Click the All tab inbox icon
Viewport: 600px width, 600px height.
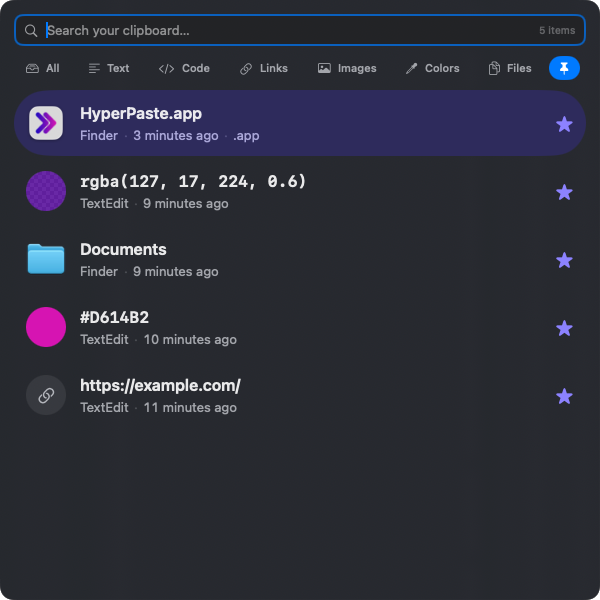(33, 68)
